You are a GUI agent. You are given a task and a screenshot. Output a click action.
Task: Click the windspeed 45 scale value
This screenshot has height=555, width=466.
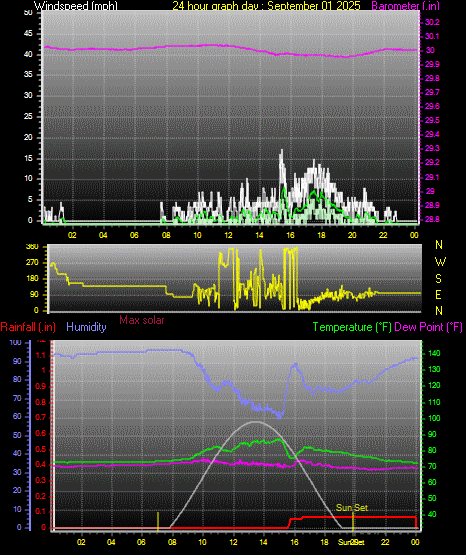tap(28, 34)
